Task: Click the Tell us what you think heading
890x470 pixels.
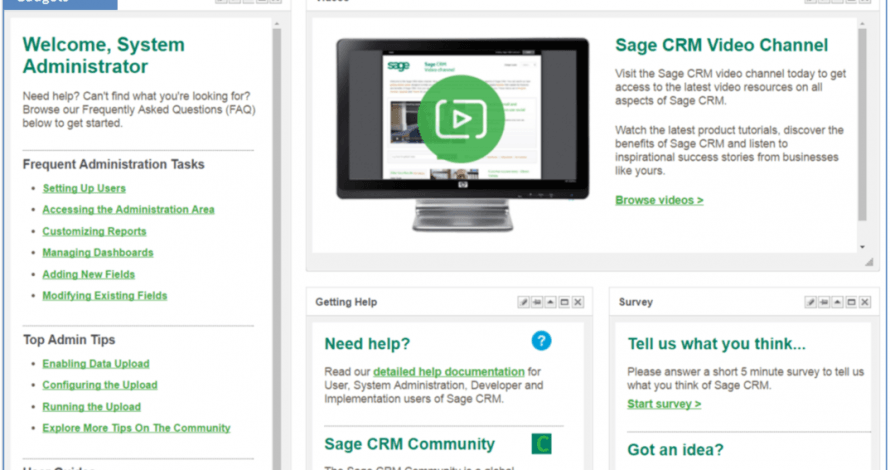Action: [x=716, y=344]
